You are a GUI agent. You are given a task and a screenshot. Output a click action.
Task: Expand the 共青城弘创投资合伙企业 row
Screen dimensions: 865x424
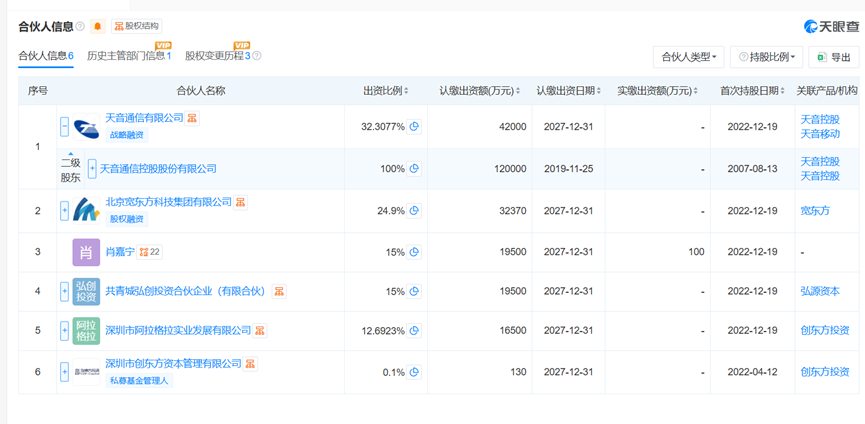point(65,291)
